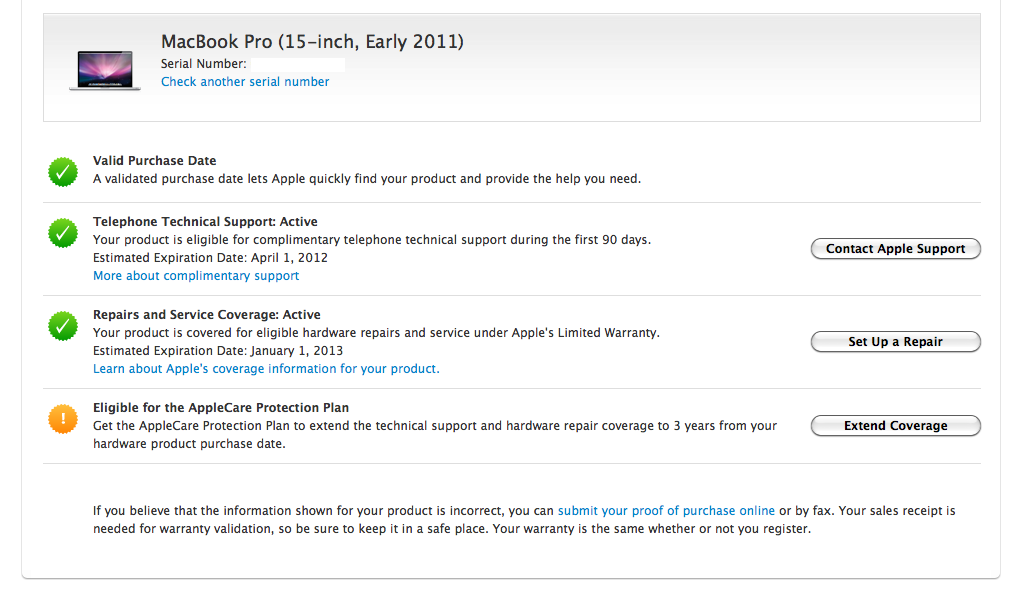Open Learn about Apple's coverage information link
Screen dimensions: 1012x590
(266, 369)
